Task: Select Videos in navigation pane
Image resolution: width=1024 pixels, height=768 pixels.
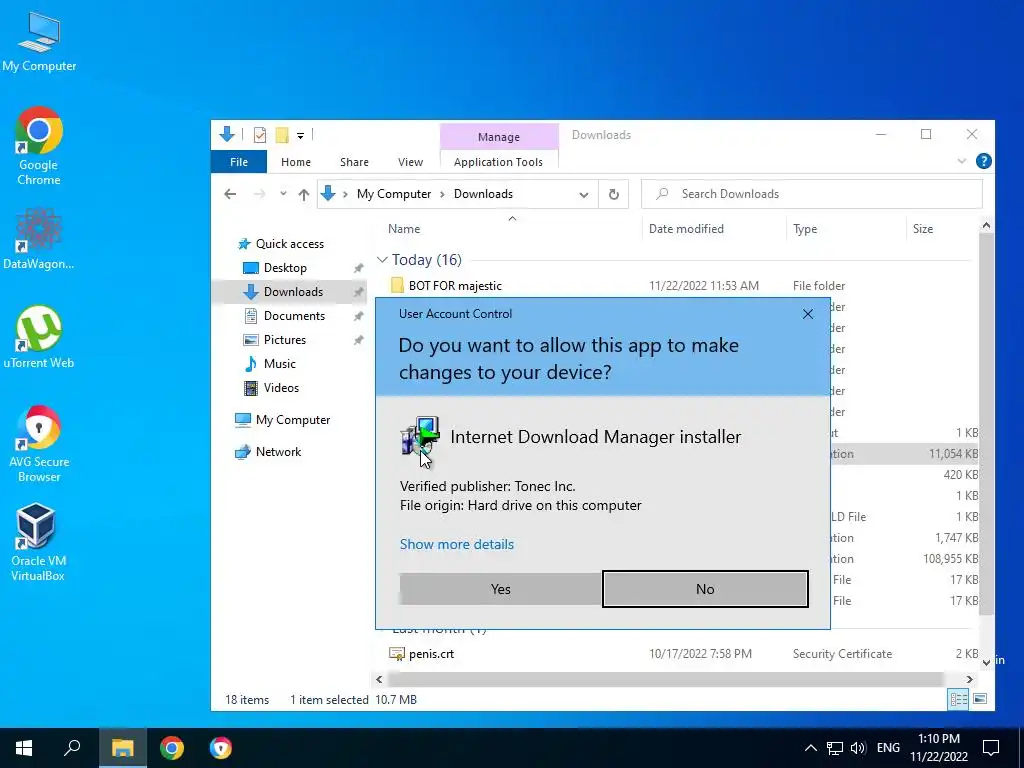Action: tap(281, 388)
